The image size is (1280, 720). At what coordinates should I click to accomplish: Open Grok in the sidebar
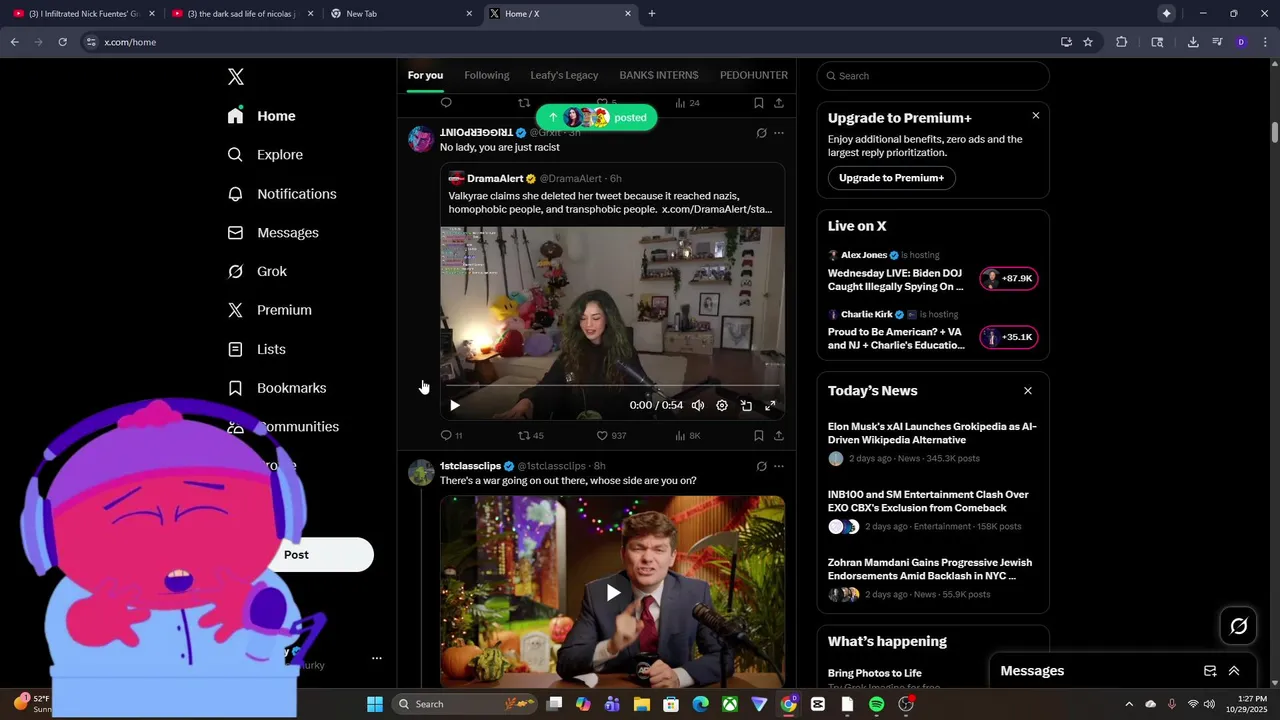[257, 271]
